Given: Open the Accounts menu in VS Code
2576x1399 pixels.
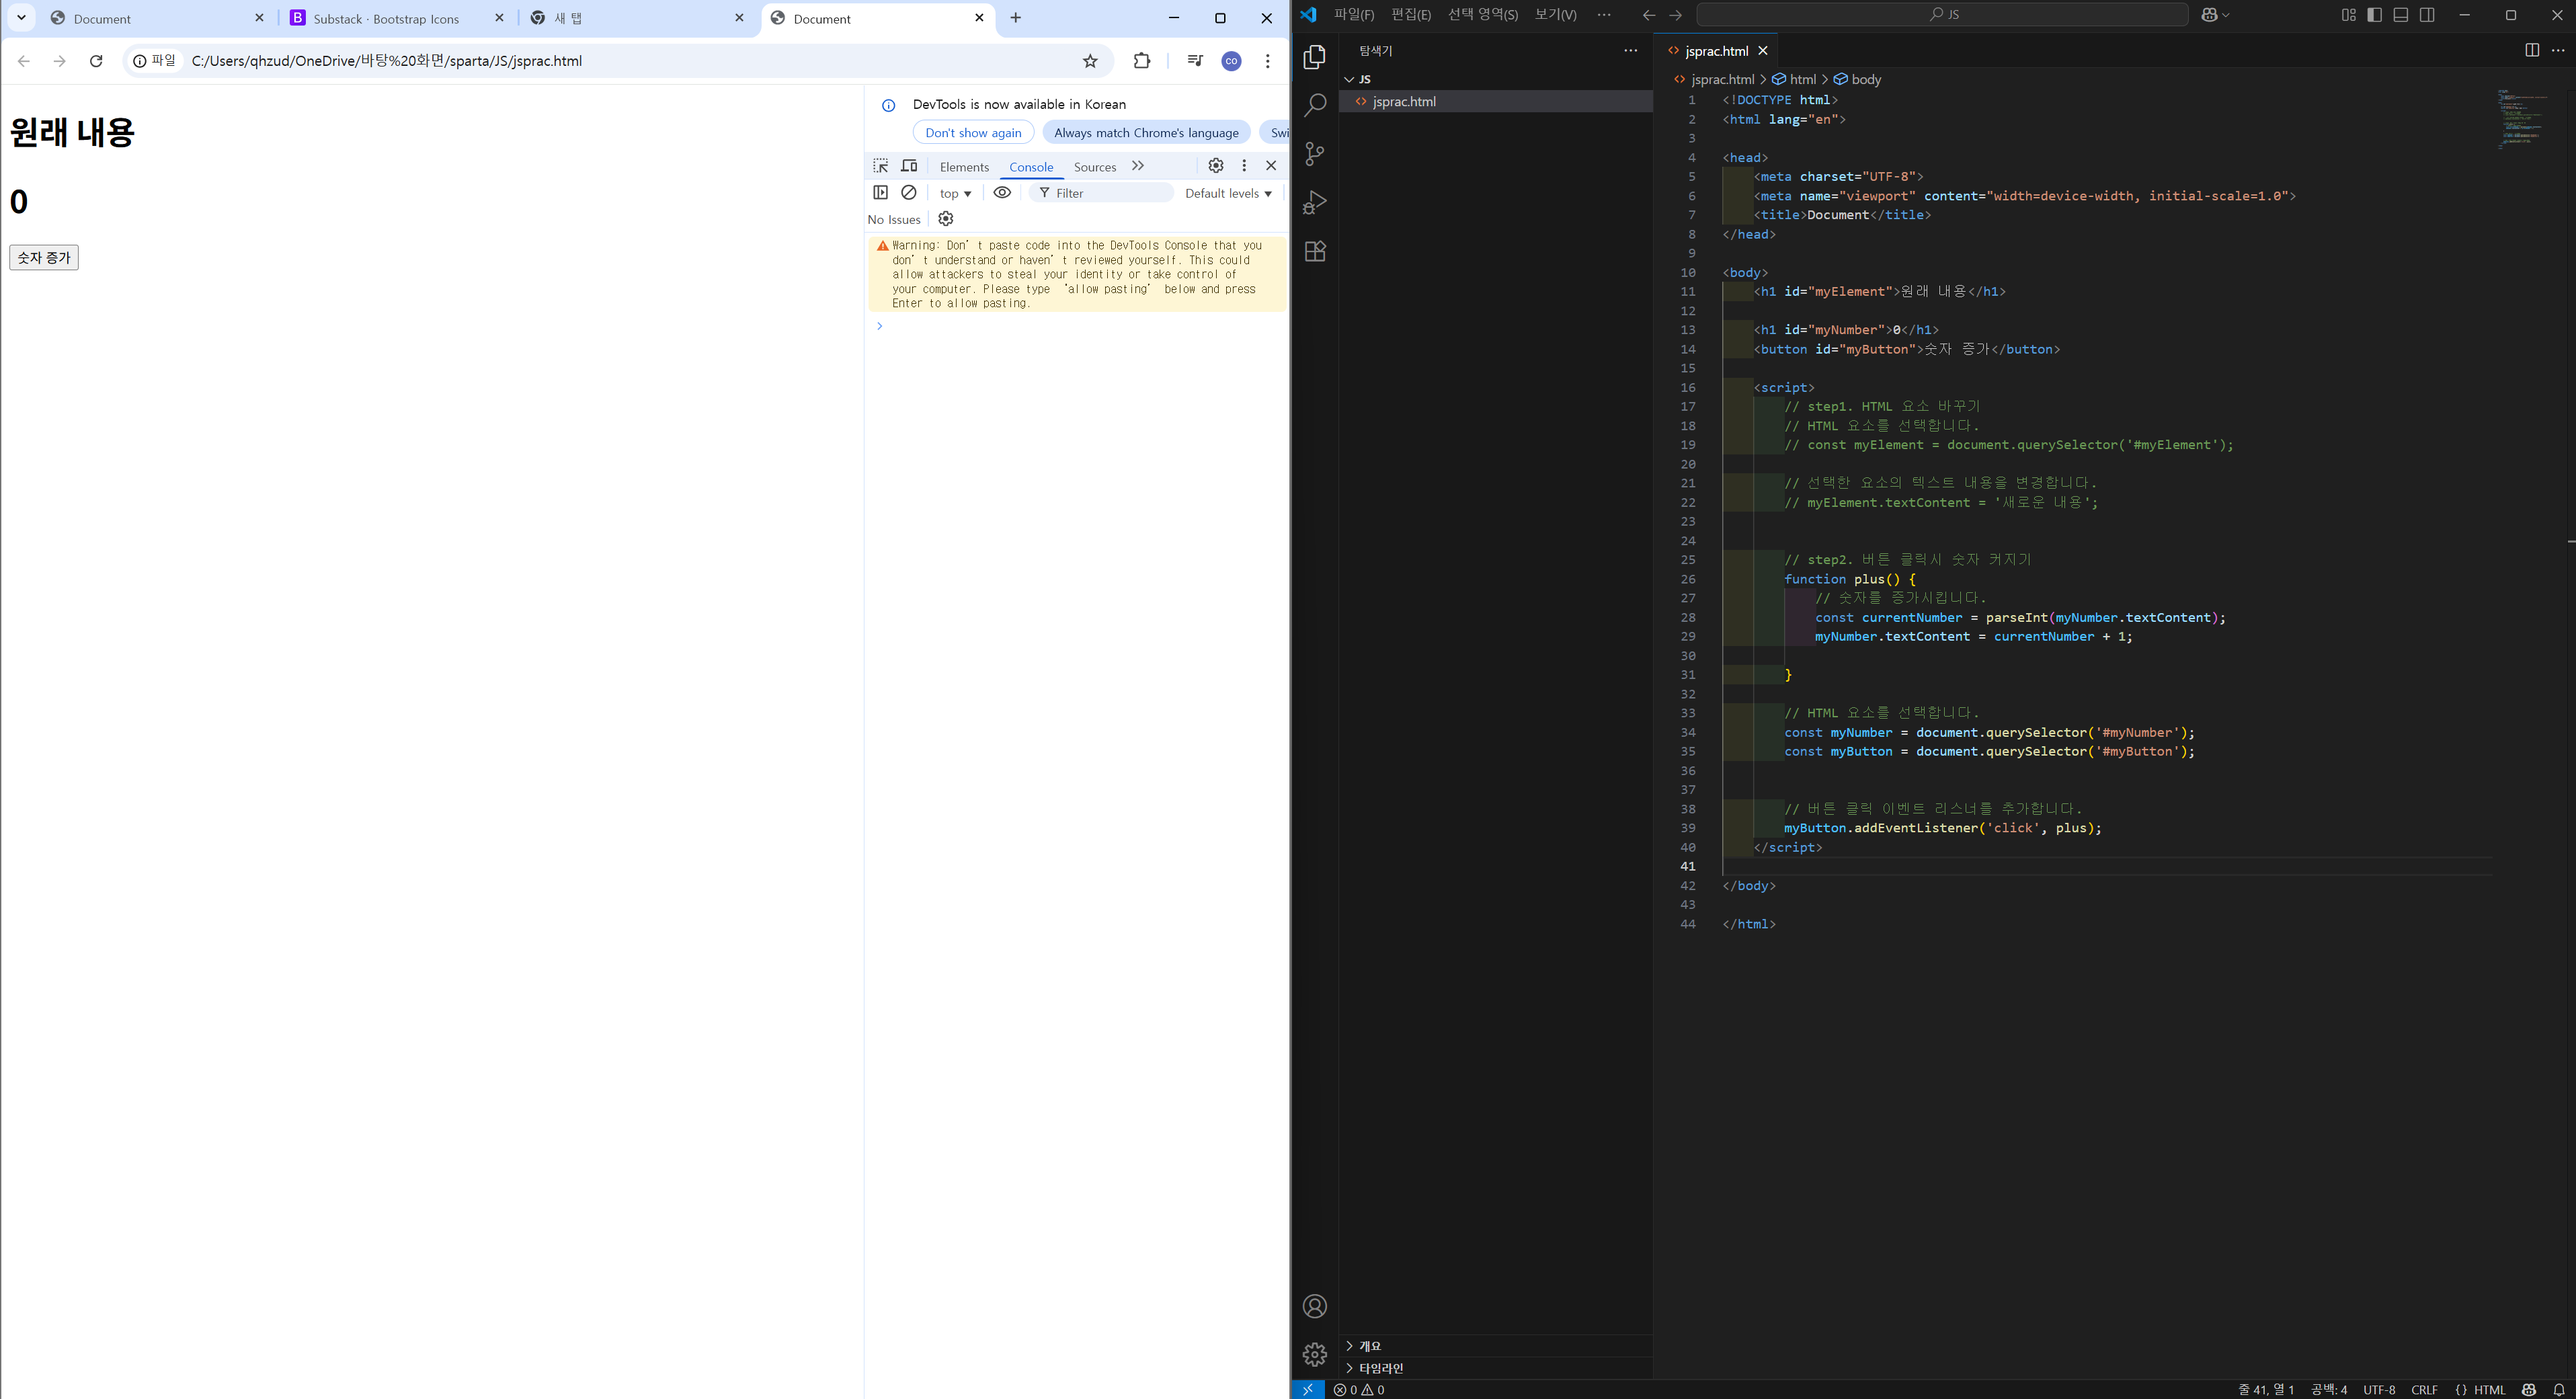Looking at the screenshot, I should (1315, 1306).
